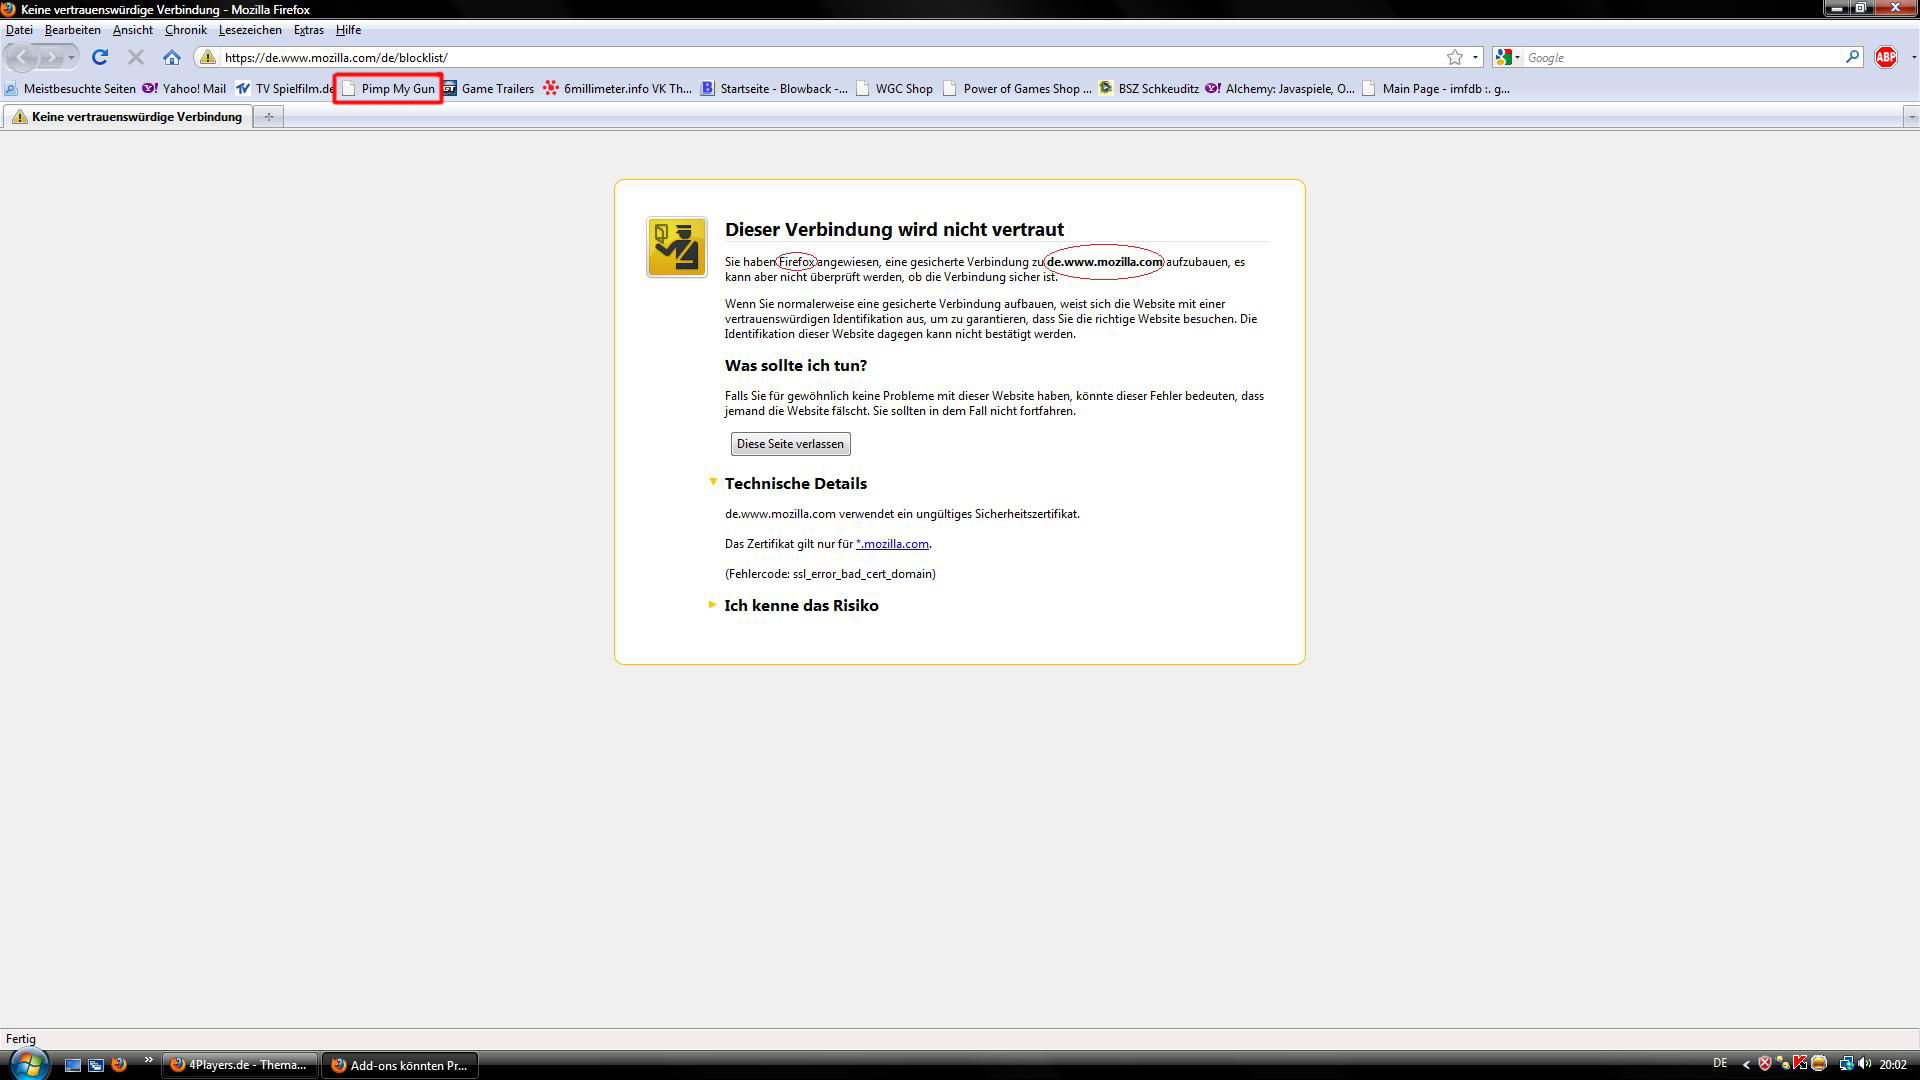This screenshot has width=1920, height=1080.
Task: Click the red security shield tray icon
Action: [x=1765, y=1064]
